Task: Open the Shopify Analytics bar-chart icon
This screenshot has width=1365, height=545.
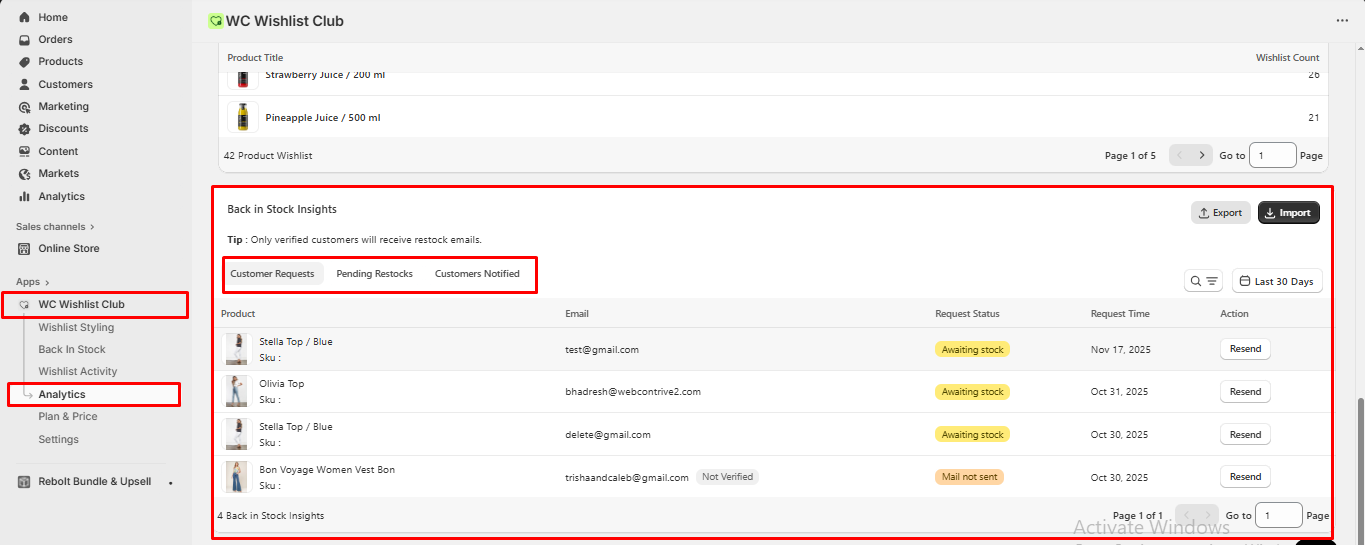Action: pos(24,197)
